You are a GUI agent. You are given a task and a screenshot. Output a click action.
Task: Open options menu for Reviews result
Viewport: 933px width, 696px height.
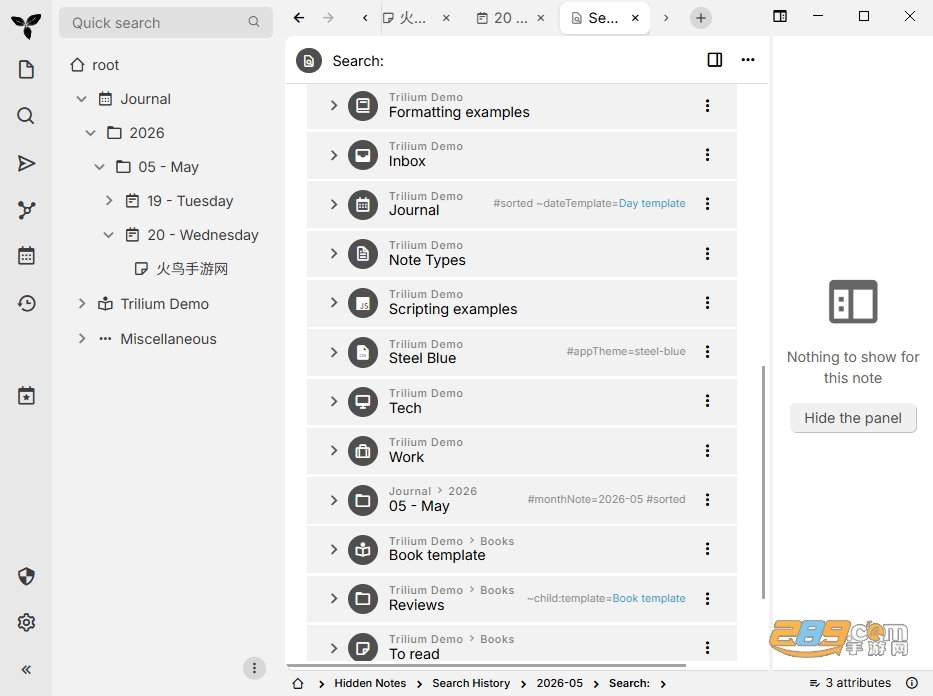[707, 598]
